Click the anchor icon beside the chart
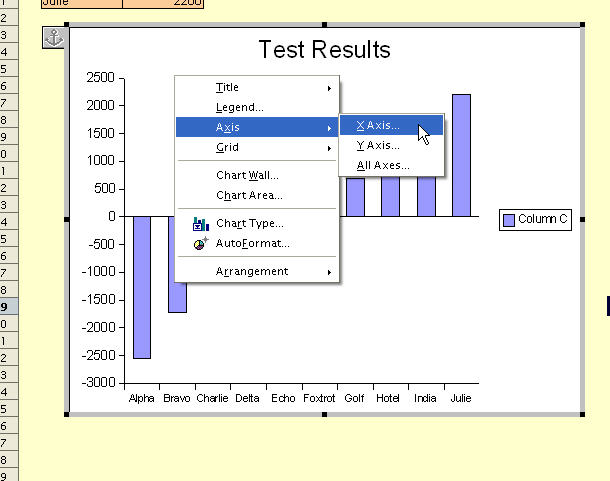Image resolution: width=610 pixels, height=481 pixels. pos(53,38)
